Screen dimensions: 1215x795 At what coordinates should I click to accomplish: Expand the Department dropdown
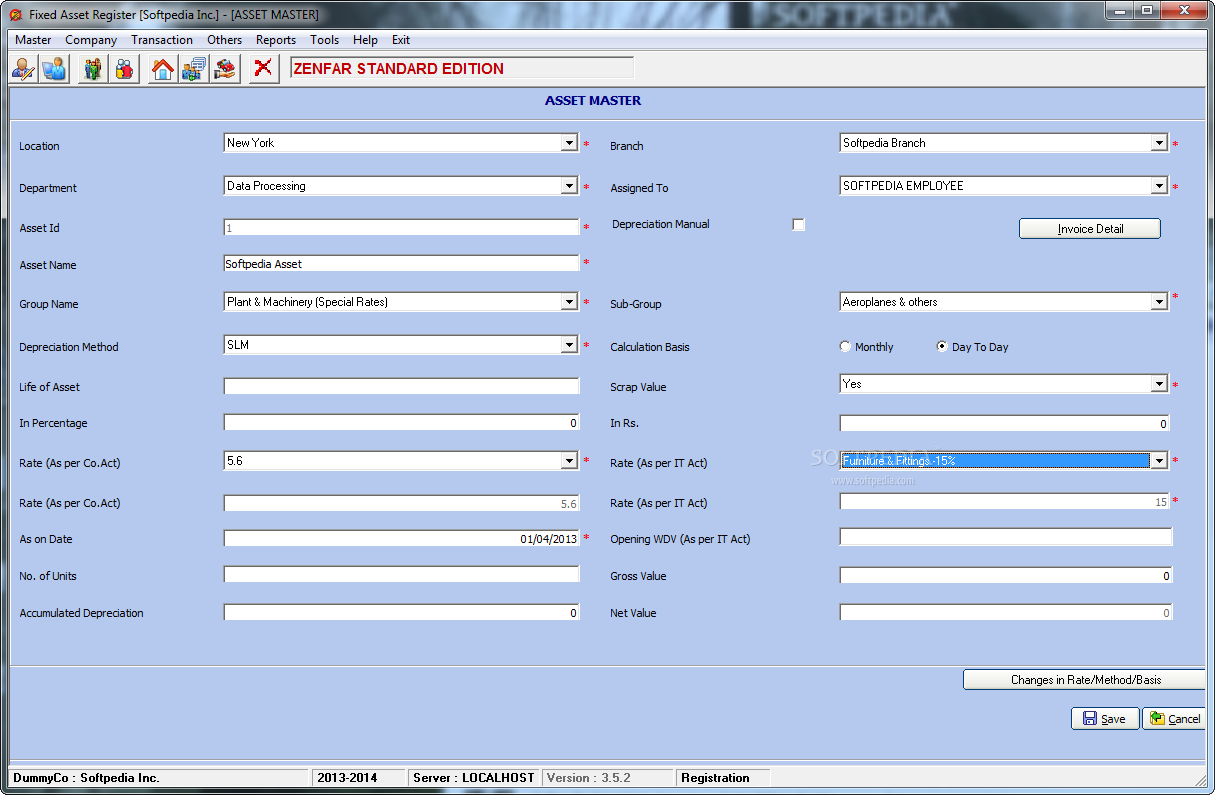click(x=569, y=186)
